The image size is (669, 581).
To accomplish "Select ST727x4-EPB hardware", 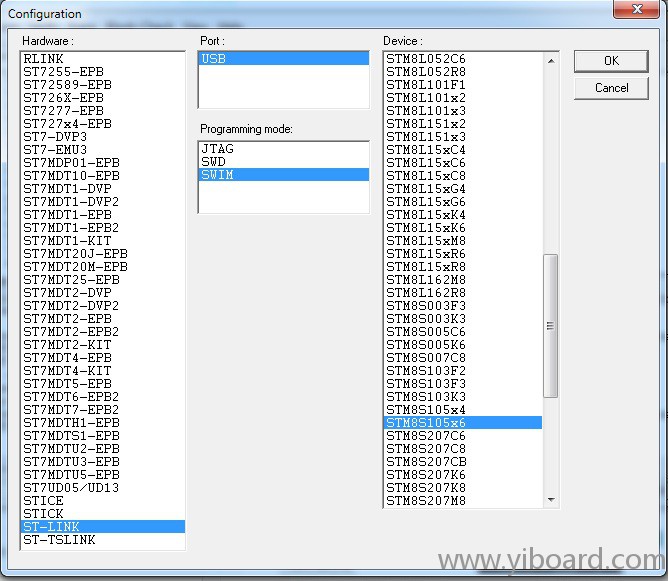I will coord(103,124).
